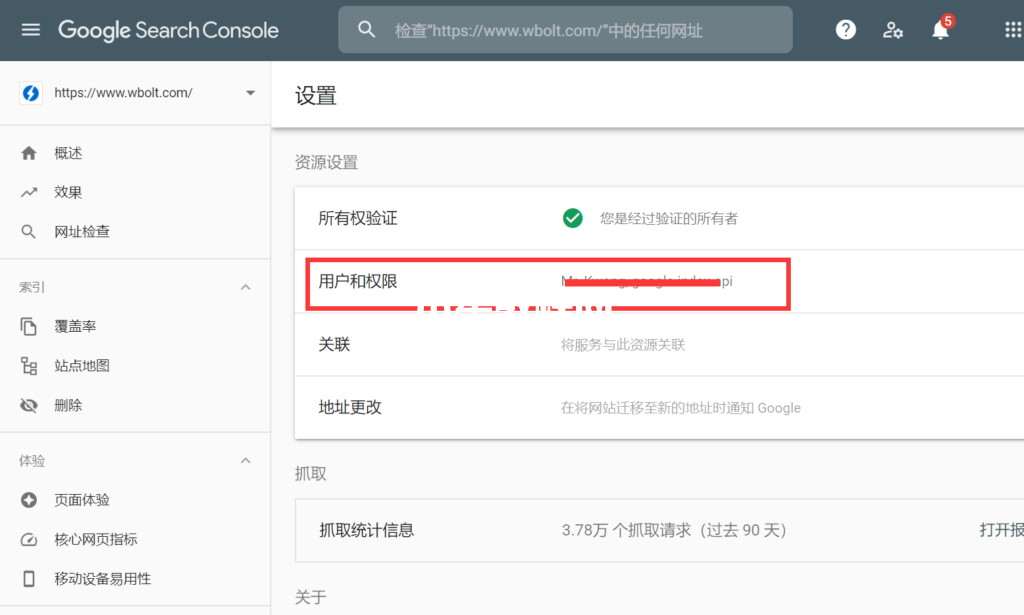Open the 用户和权限 settings row

660,281
